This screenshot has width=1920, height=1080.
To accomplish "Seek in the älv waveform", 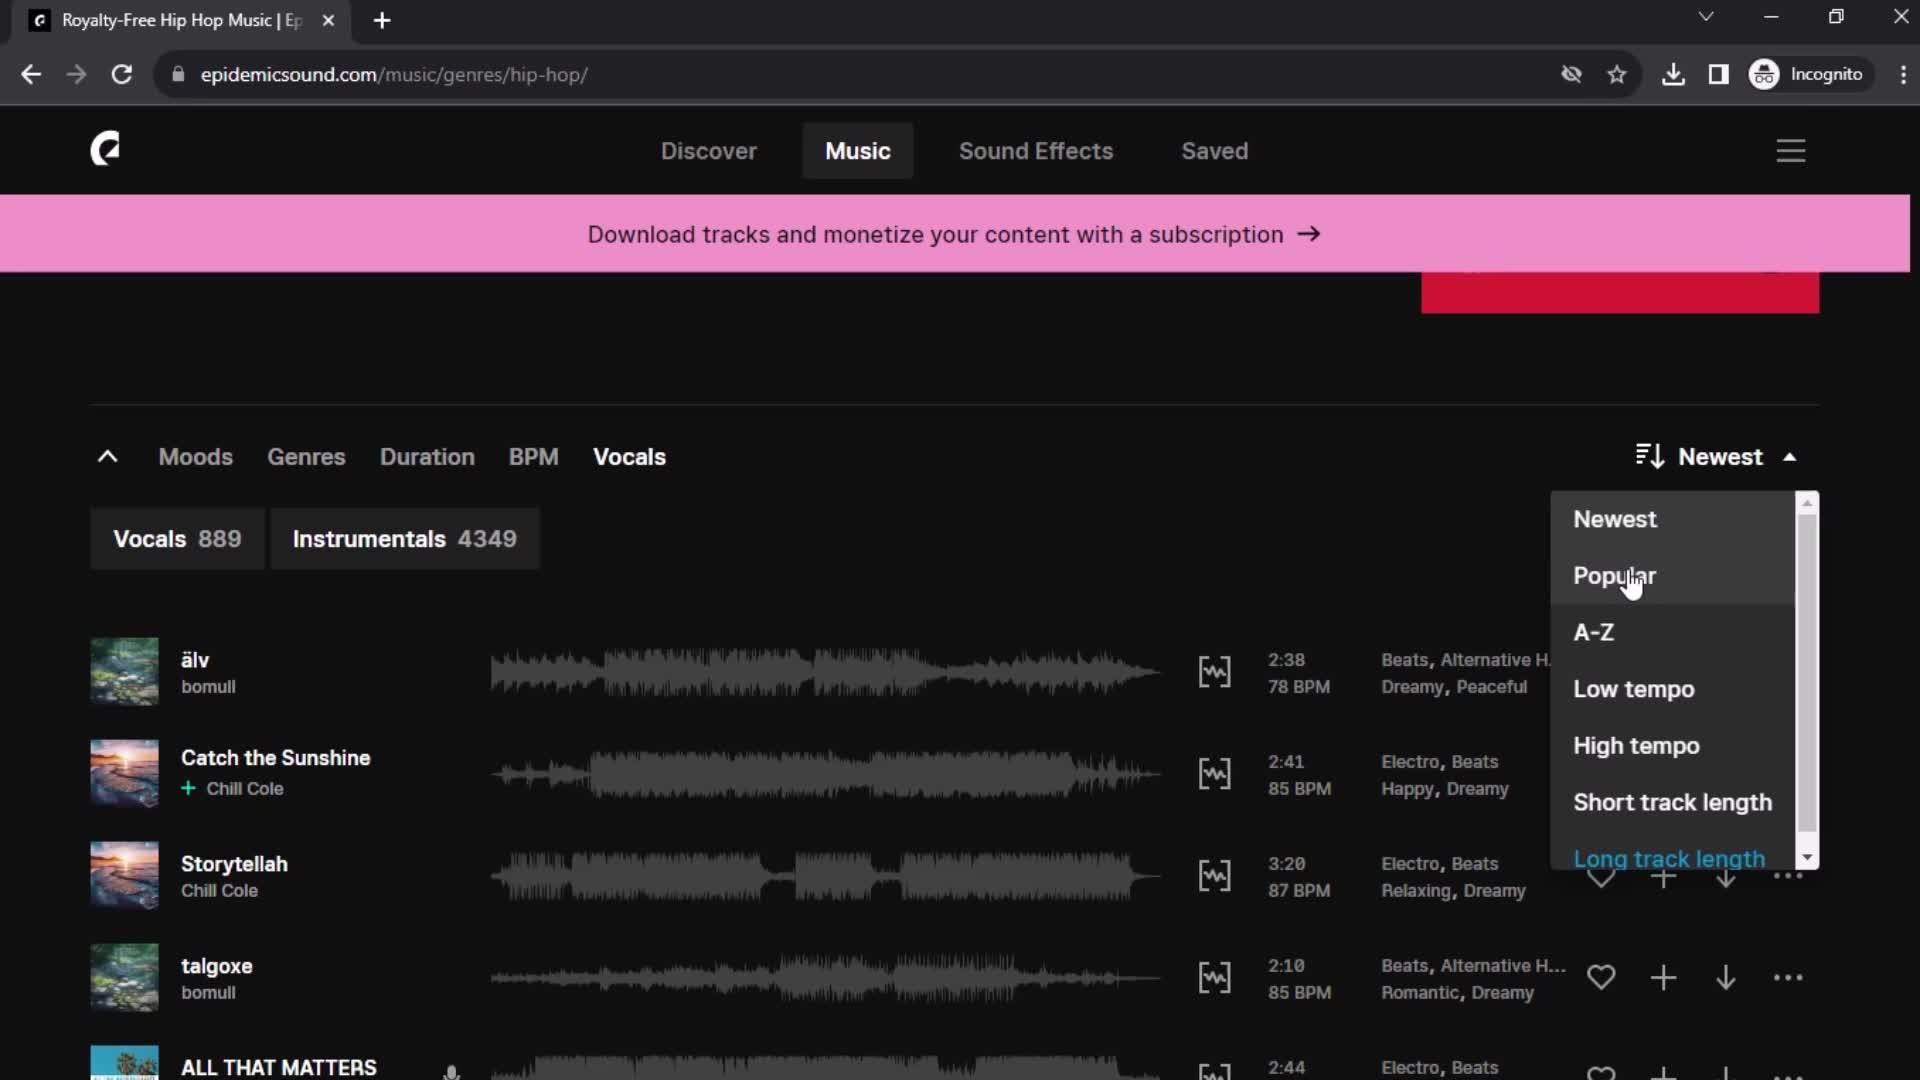I will click(825, 672).
